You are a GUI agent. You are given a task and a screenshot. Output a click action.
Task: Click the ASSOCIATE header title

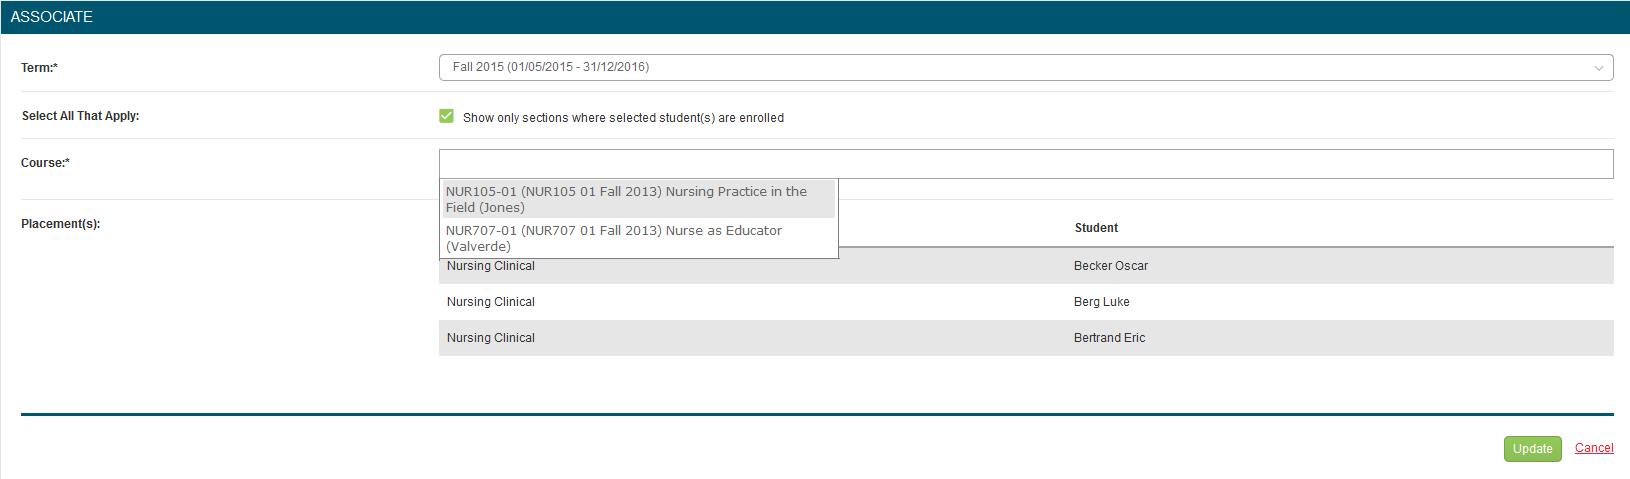click(52, 17)
